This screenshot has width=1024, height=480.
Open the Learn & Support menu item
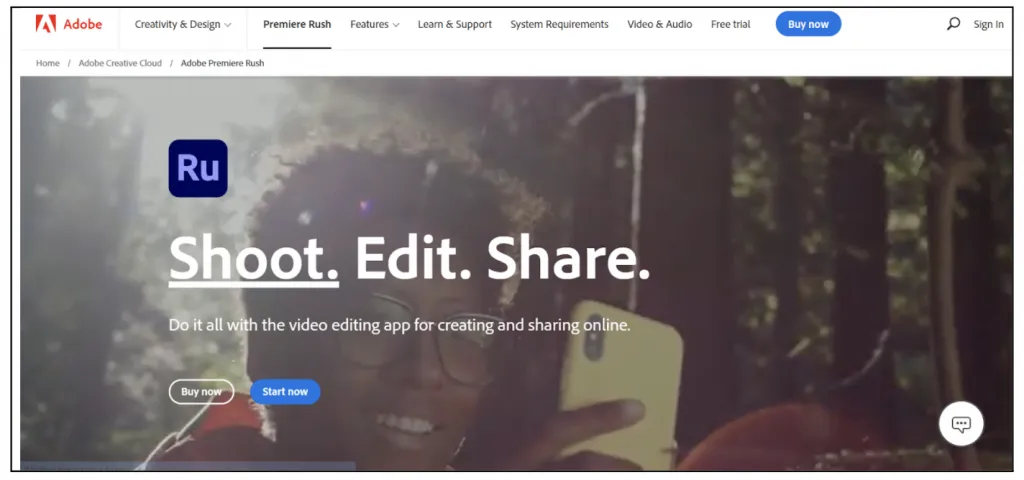pyautogui.click(x=455, y=24)
